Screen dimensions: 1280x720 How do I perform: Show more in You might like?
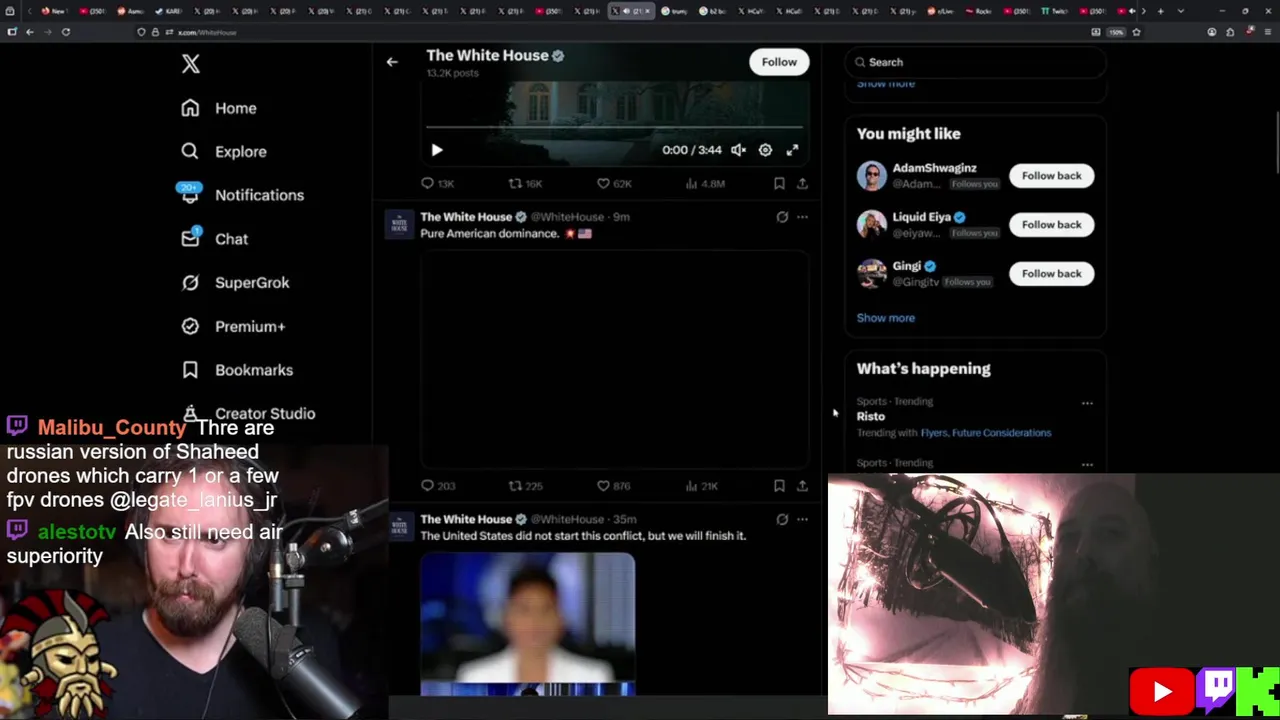tap(885, 318)
